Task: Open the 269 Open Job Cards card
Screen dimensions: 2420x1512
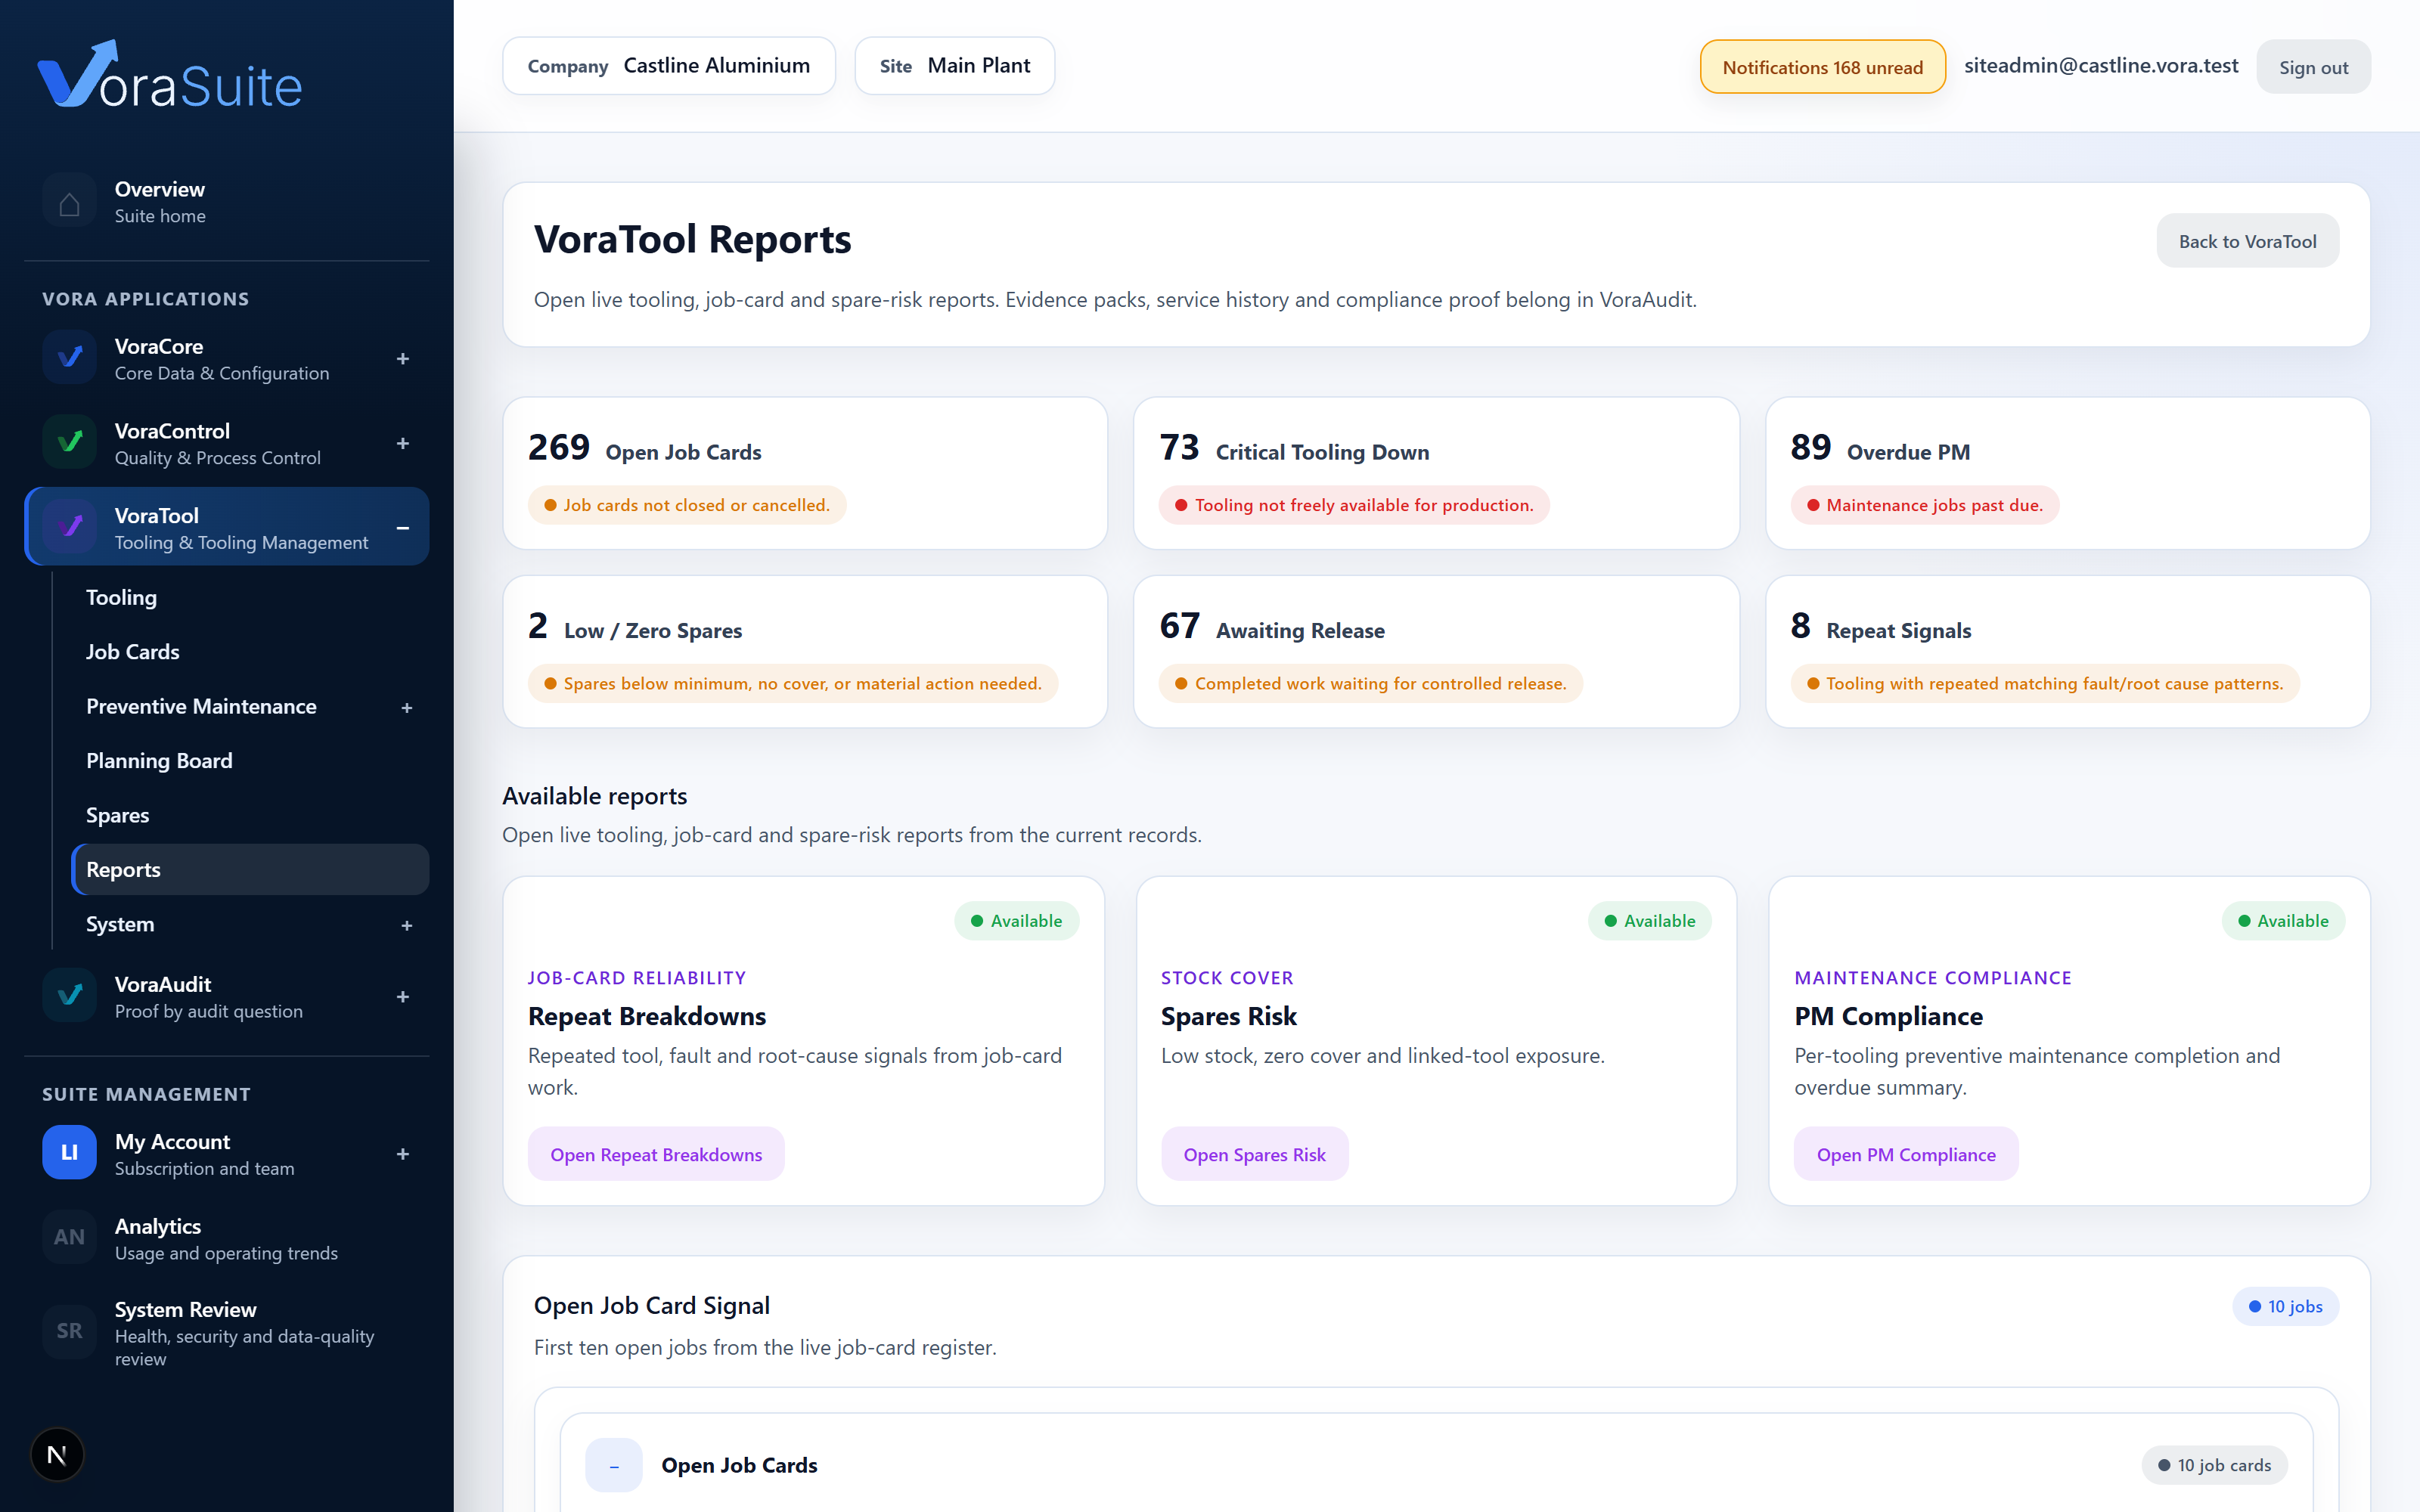Action: click(805, 473)
